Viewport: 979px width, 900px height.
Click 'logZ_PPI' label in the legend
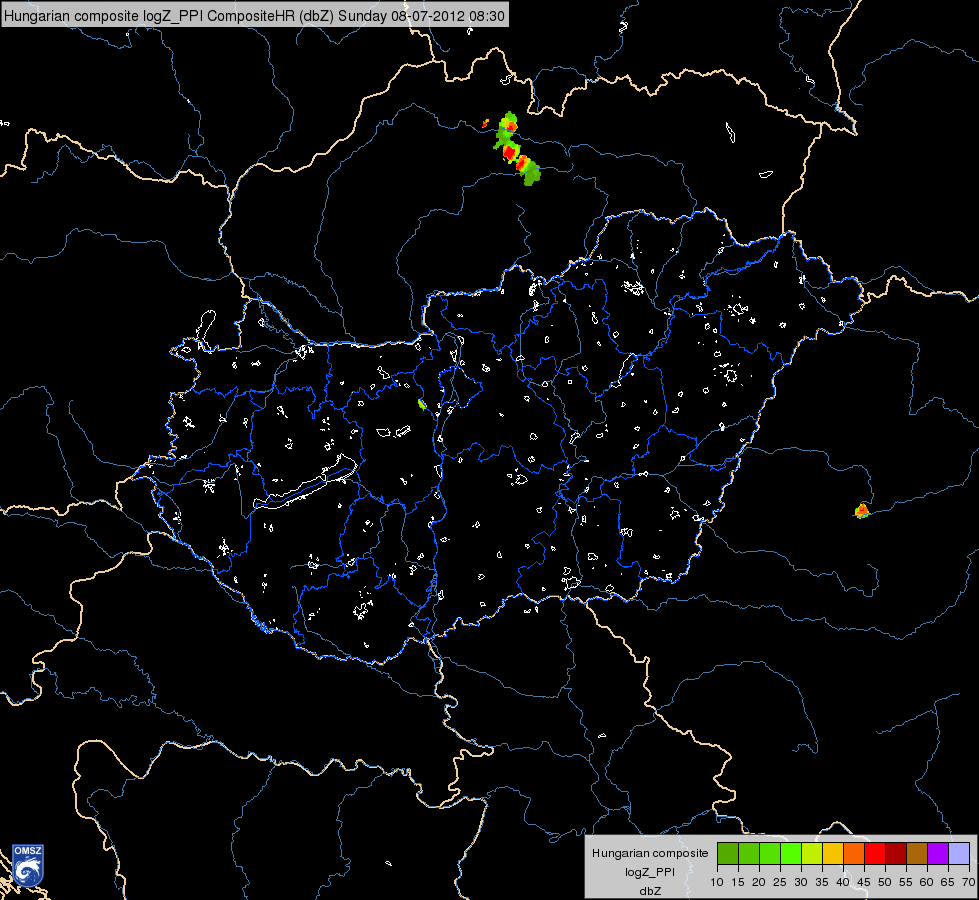(x=650, y=872)
